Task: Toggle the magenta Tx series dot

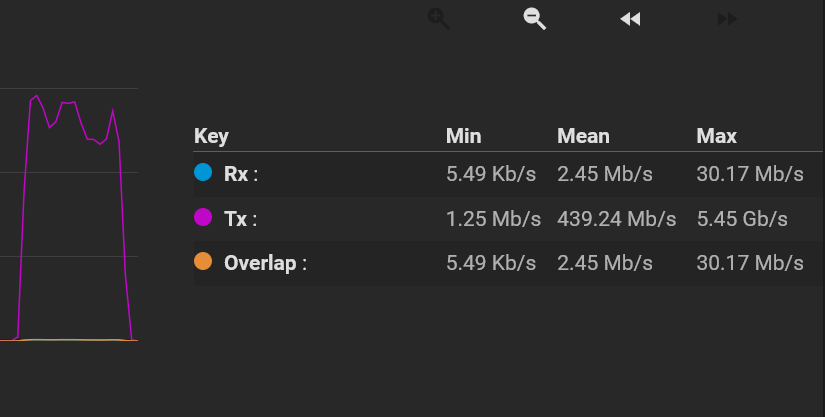Action: [203, 217]
